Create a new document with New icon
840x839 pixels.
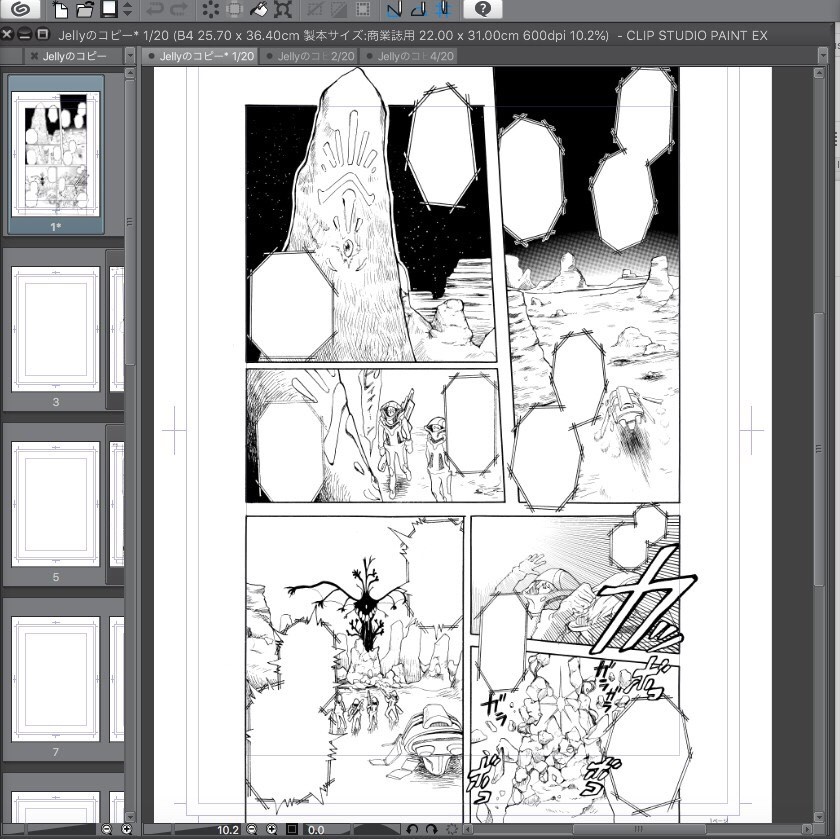(x=61, y=10)
